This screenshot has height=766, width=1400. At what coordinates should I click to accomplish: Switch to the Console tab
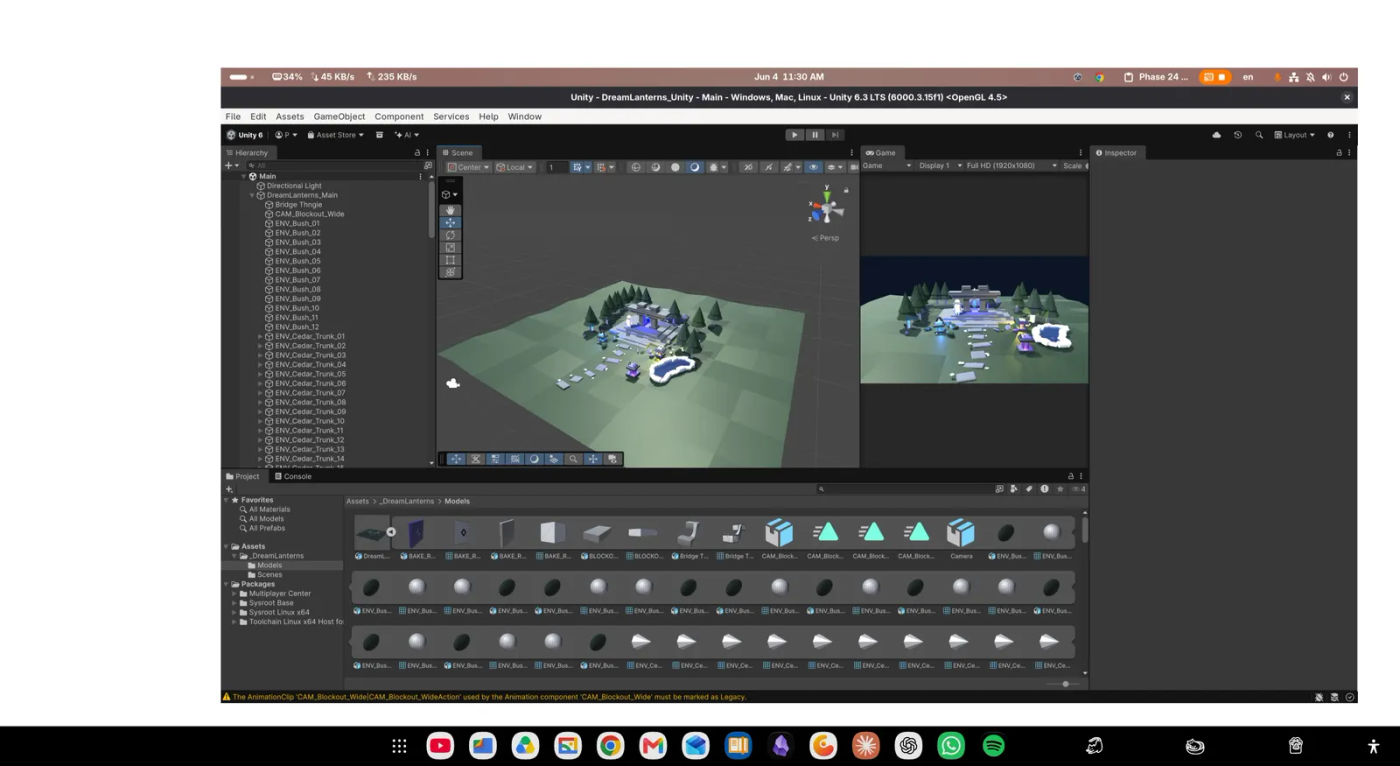click(293, 476)
